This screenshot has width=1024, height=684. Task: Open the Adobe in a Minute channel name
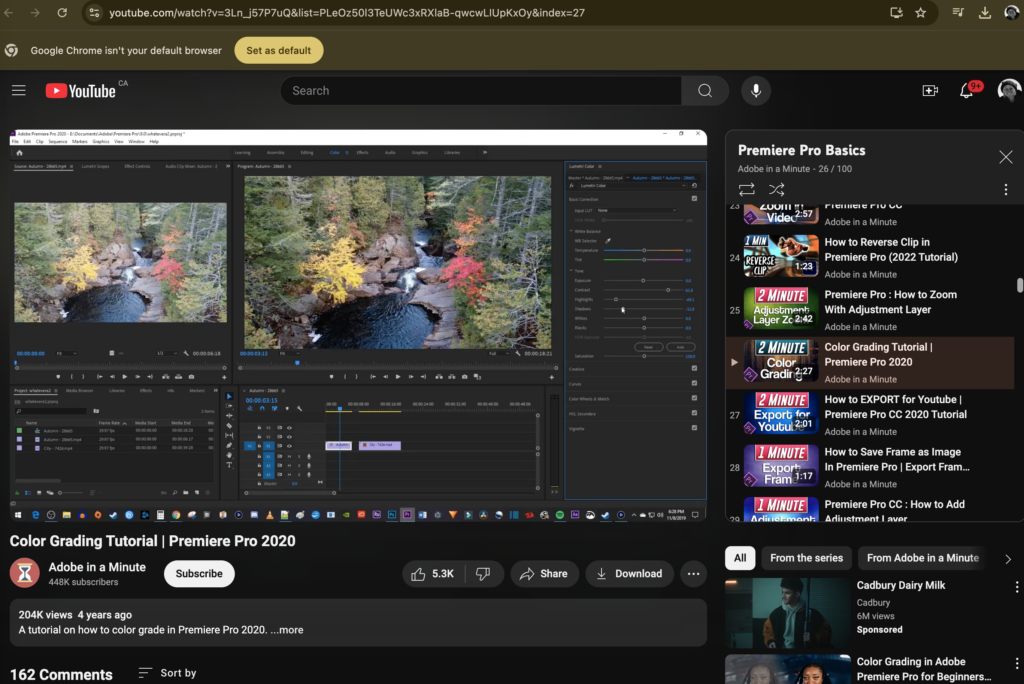point(97,567)
